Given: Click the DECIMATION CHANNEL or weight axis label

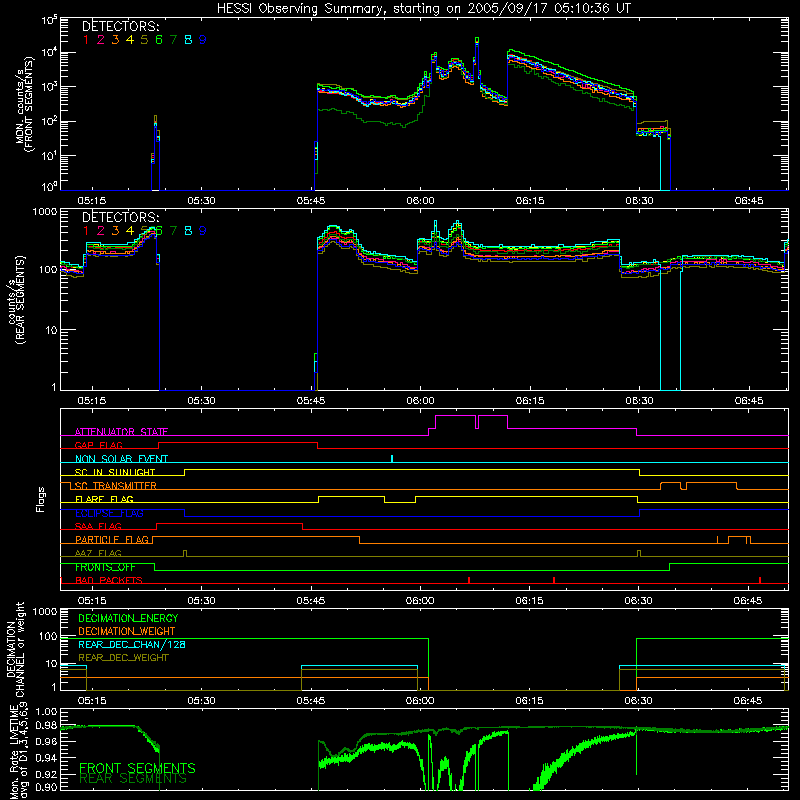Looking at the screenshot, I should point(15,649).
